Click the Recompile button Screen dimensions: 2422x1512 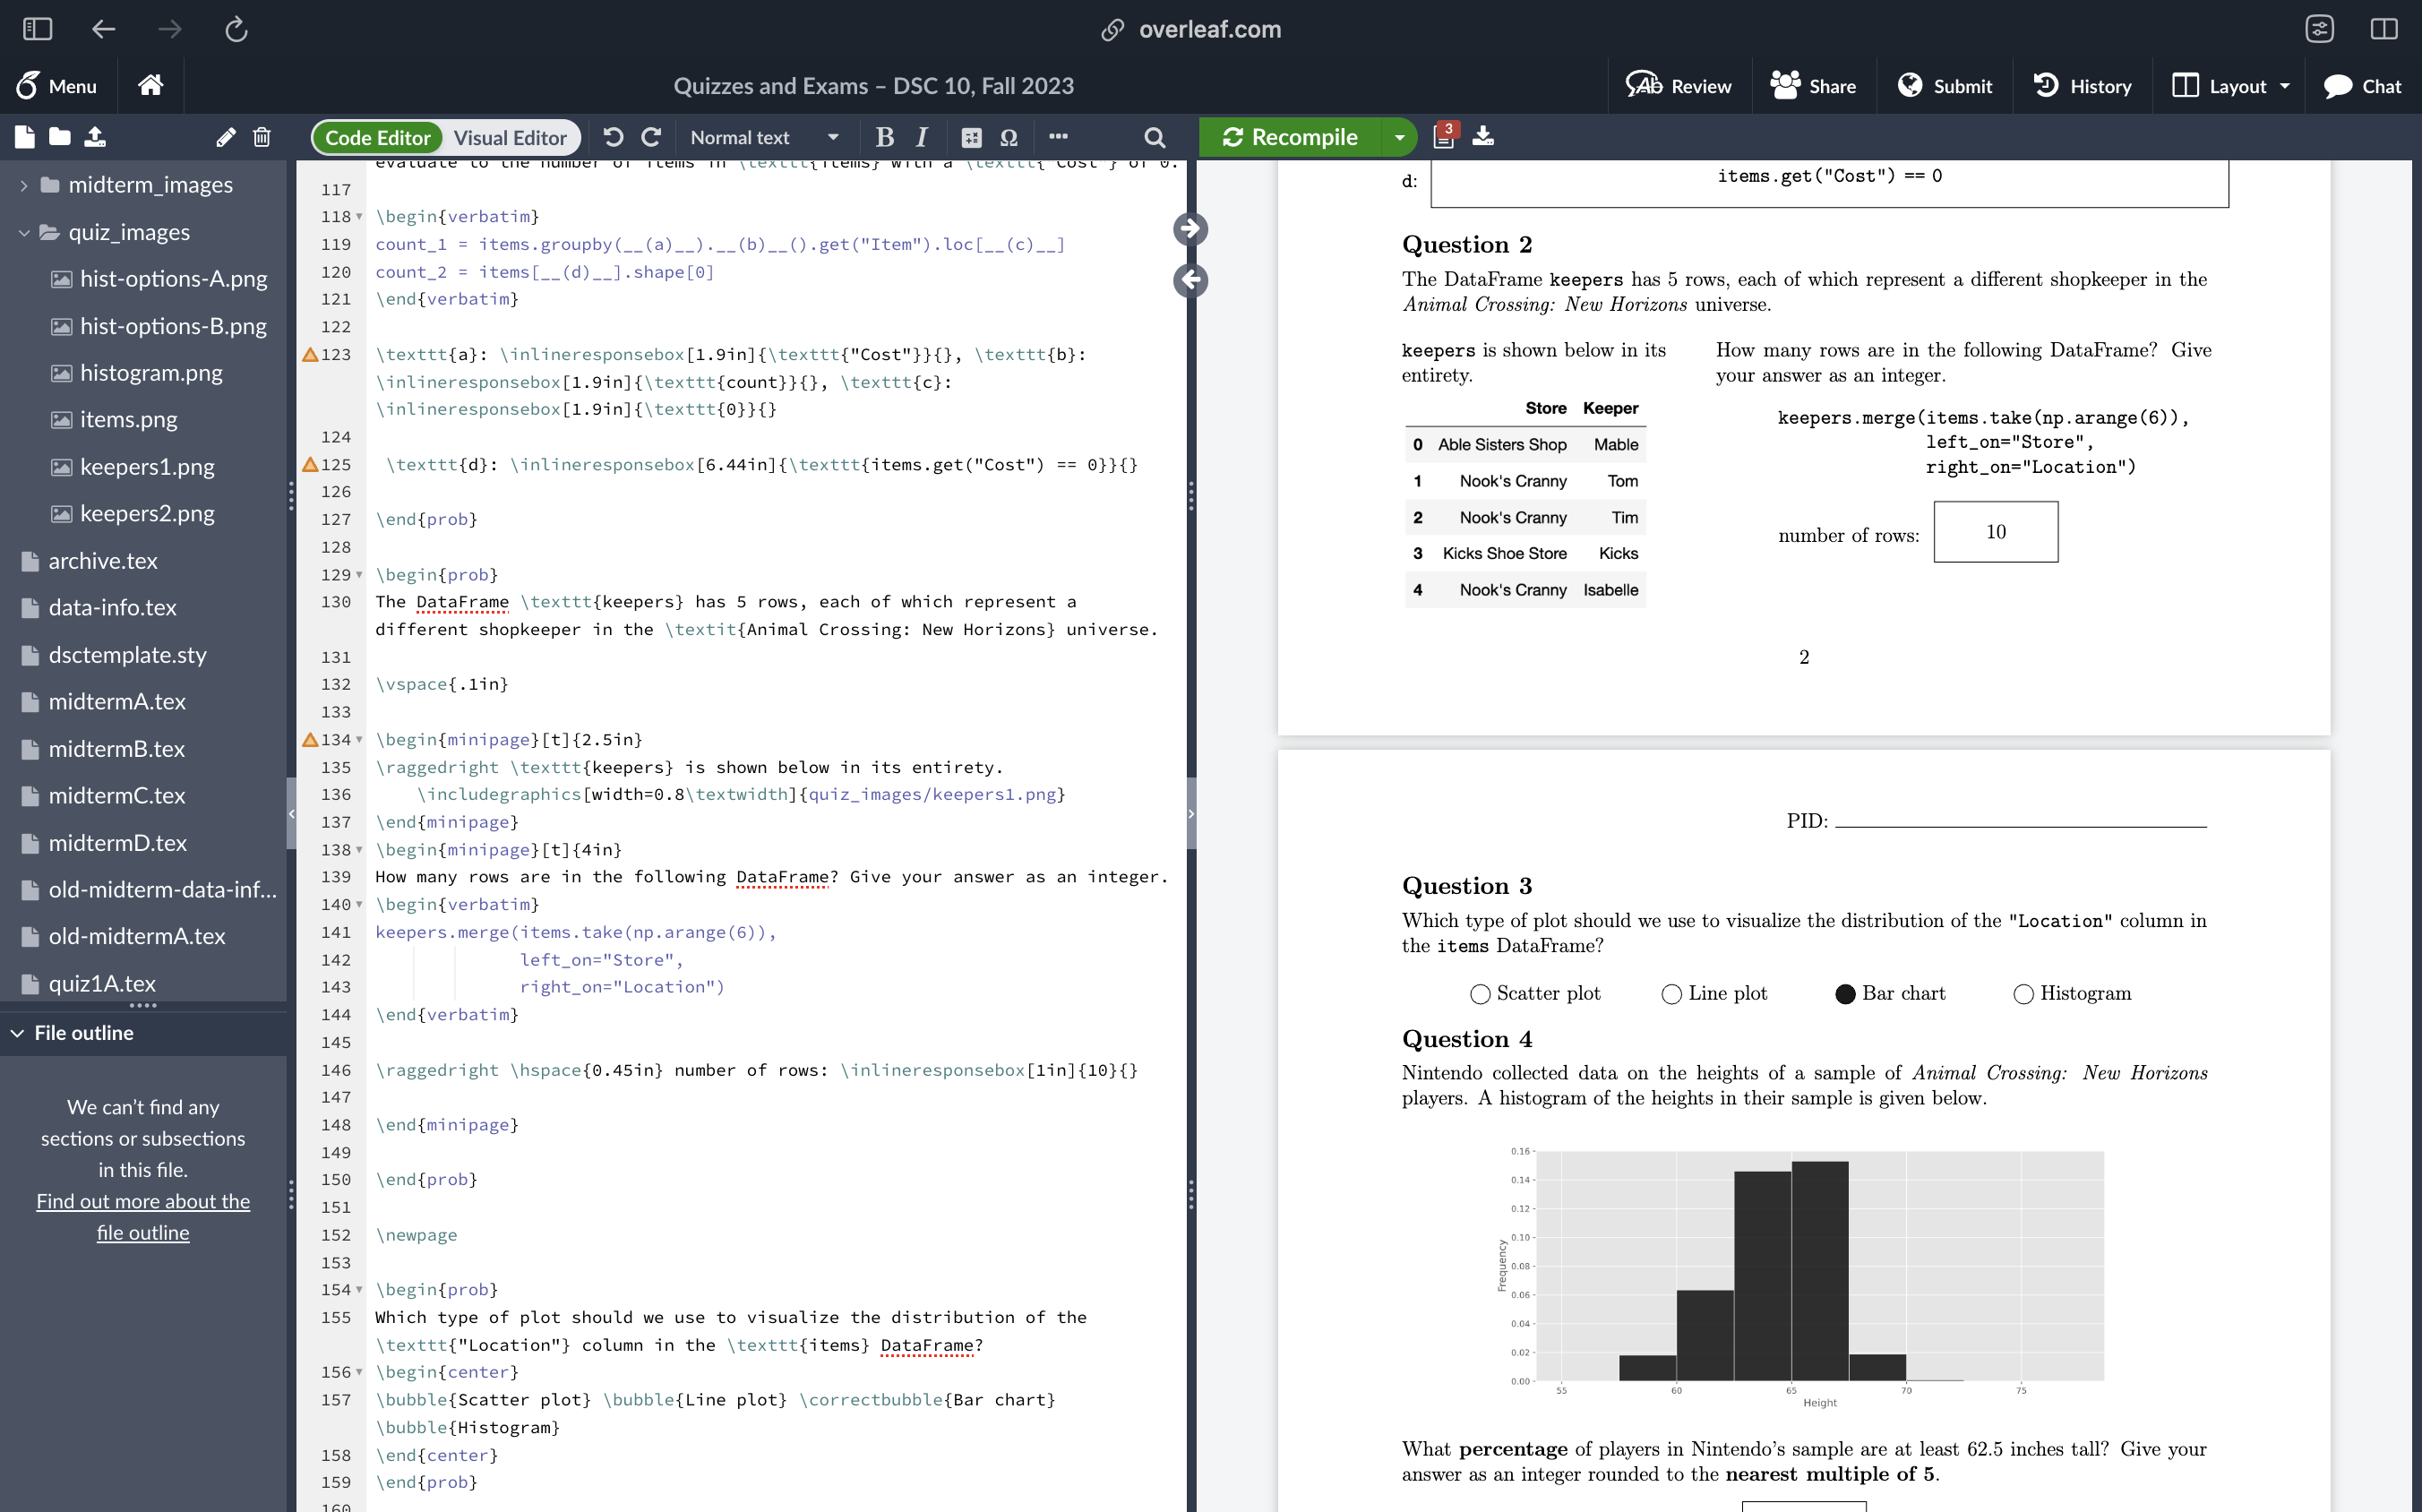[x=1290, y=137]
